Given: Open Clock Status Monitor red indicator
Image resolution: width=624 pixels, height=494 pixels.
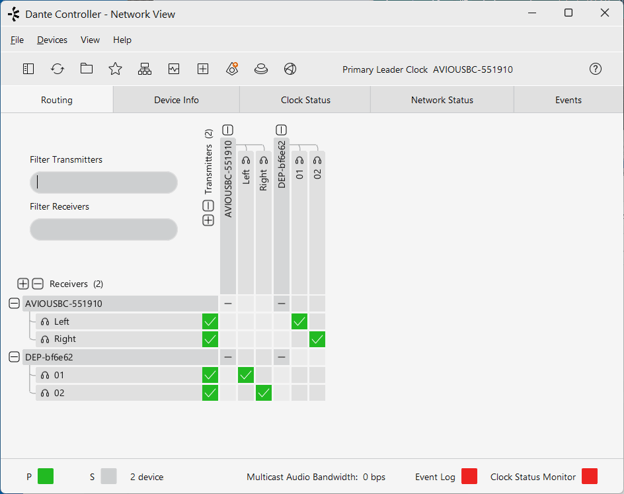Looking at the screenshot, I should 589,476.
